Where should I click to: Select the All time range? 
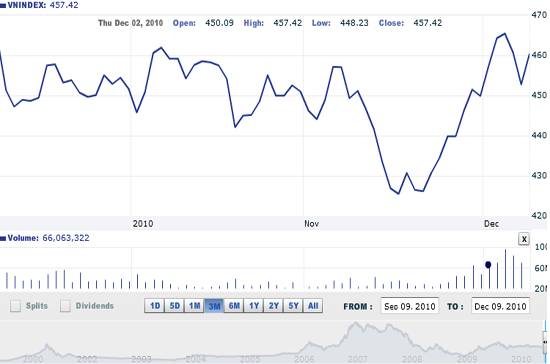click(x=313, y=306)
